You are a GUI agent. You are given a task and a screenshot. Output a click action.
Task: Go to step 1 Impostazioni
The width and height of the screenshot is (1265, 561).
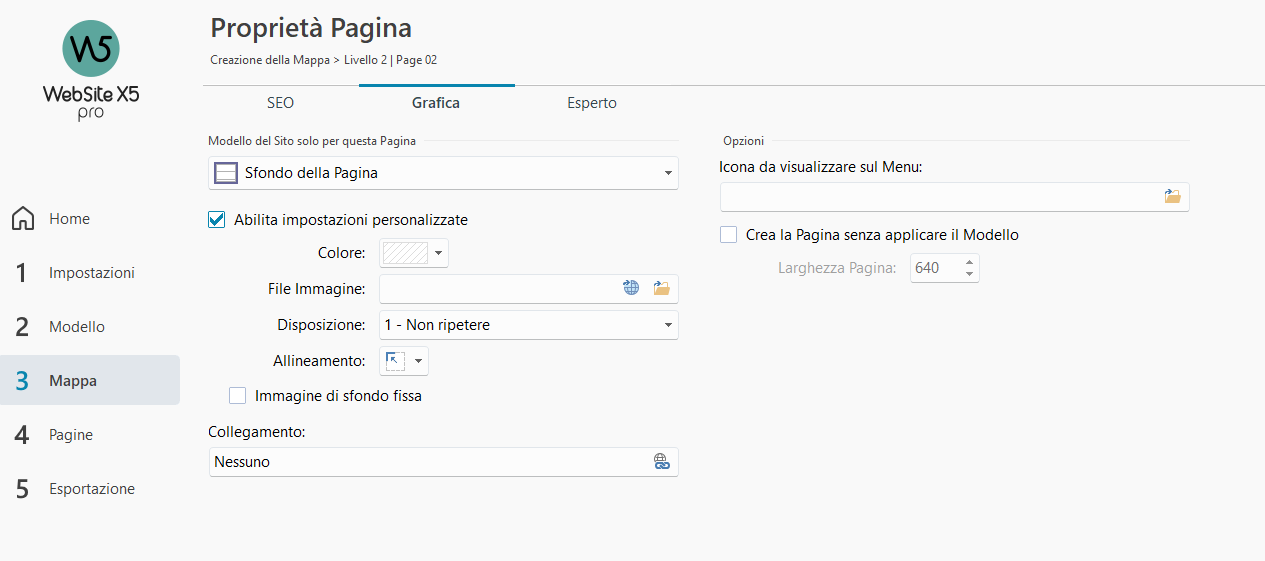pyautogui.click(x=91, y=273)
